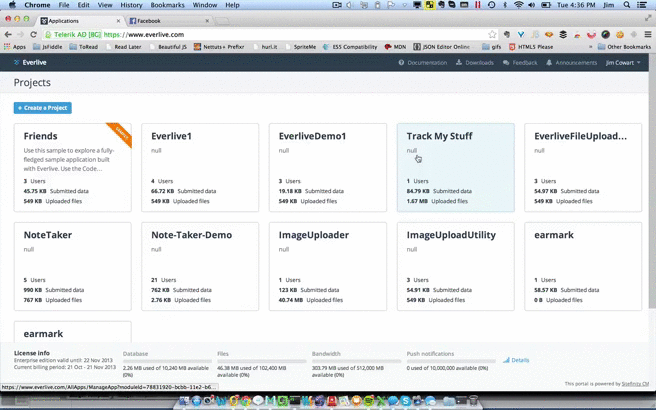Open the EverliveDemo1 project
The height and width of the screenshot is (410, 656).
[x=328, y=167]
